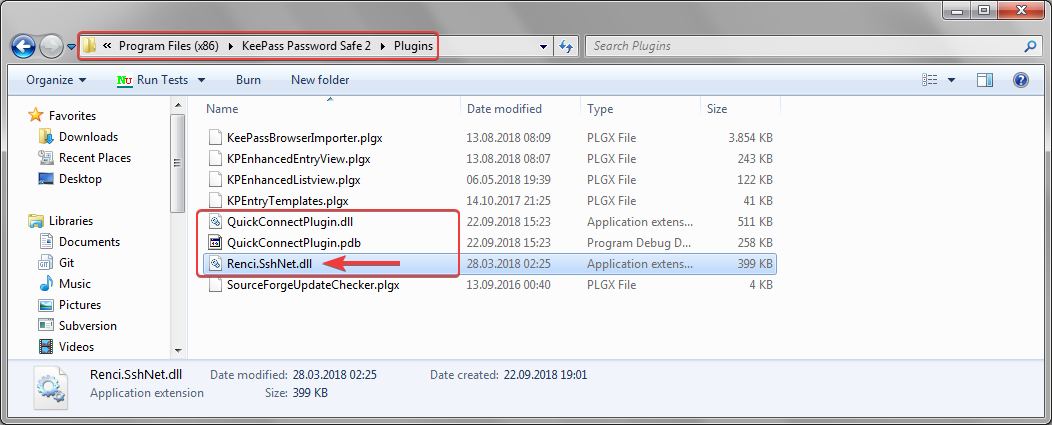Click the Plugins breadcrumb segment
The height and width of the screenshot is (425, 1052).
pyautogui.click(x=413, y=46)
